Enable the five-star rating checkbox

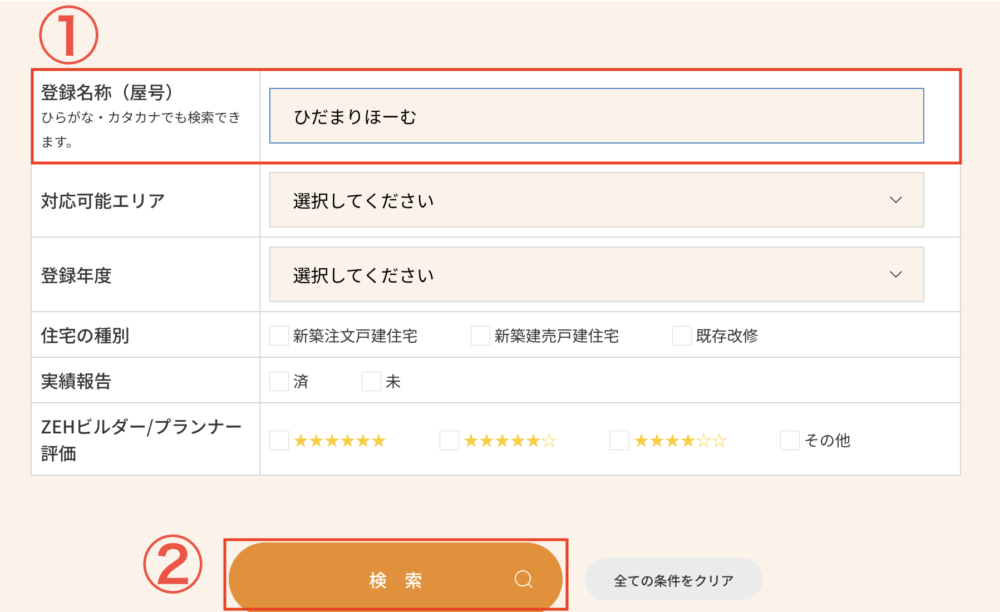coord(449,440)
